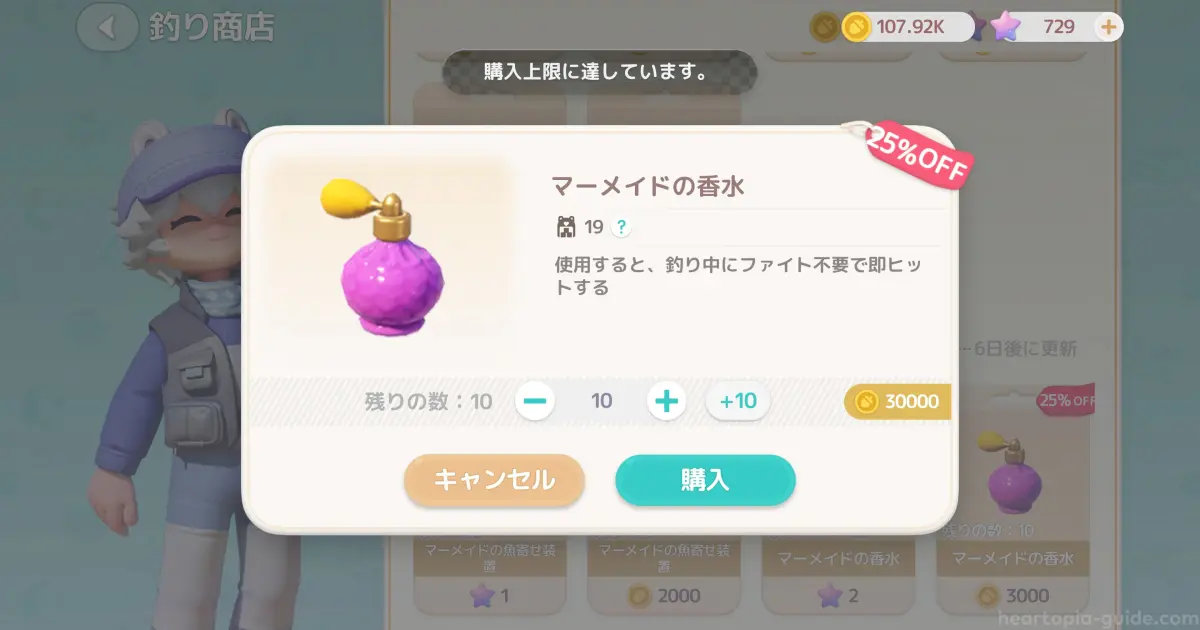1200x630 pixels.
Task: Select the マーメイドの香水 item costing 2 stars
Action: (x=838, y=575)
